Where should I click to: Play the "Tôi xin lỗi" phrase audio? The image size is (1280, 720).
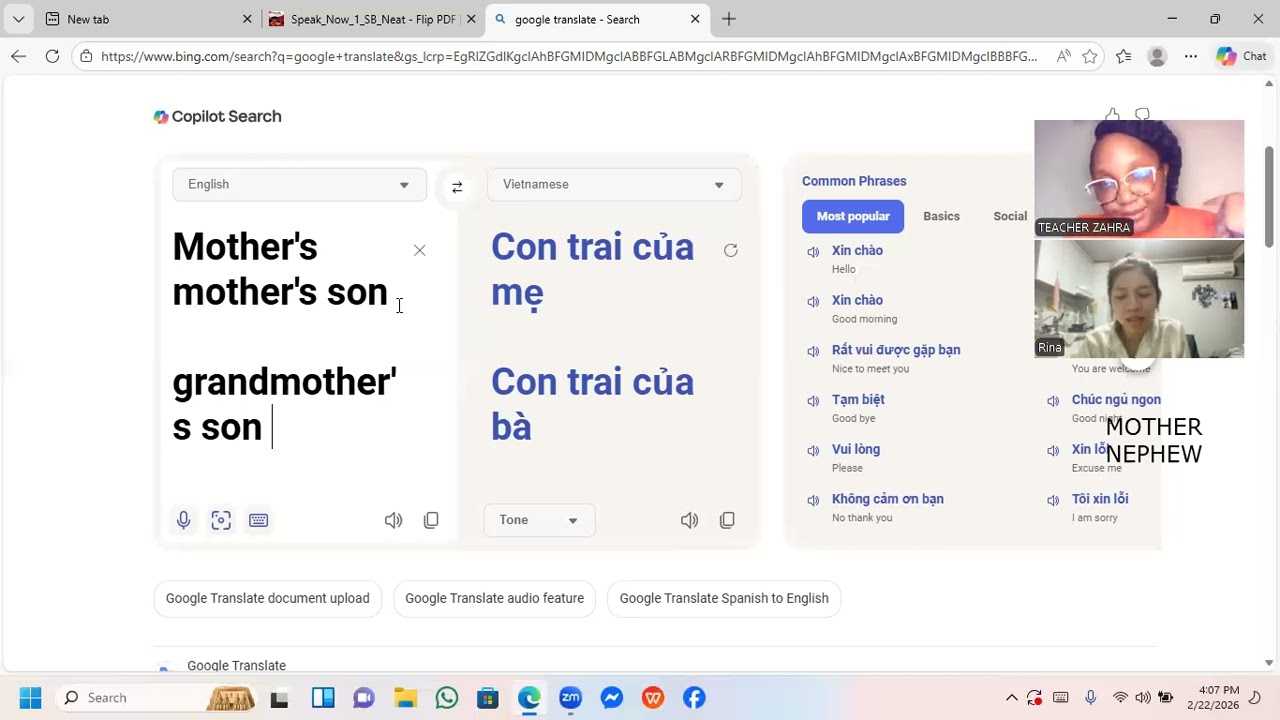[x=1053, y=500]
